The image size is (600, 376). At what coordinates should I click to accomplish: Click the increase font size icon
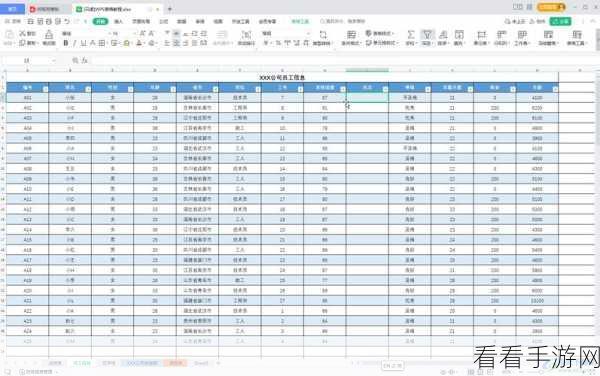142,34
